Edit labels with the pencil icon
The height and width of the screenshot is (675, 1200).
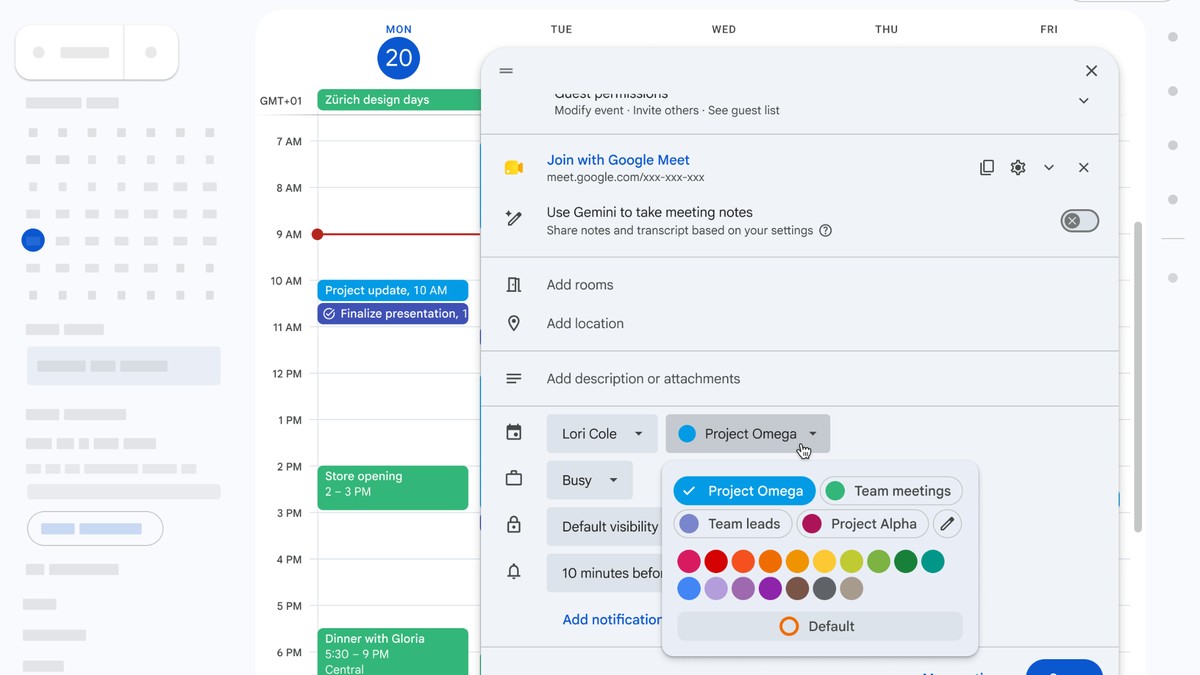(947, 524)
